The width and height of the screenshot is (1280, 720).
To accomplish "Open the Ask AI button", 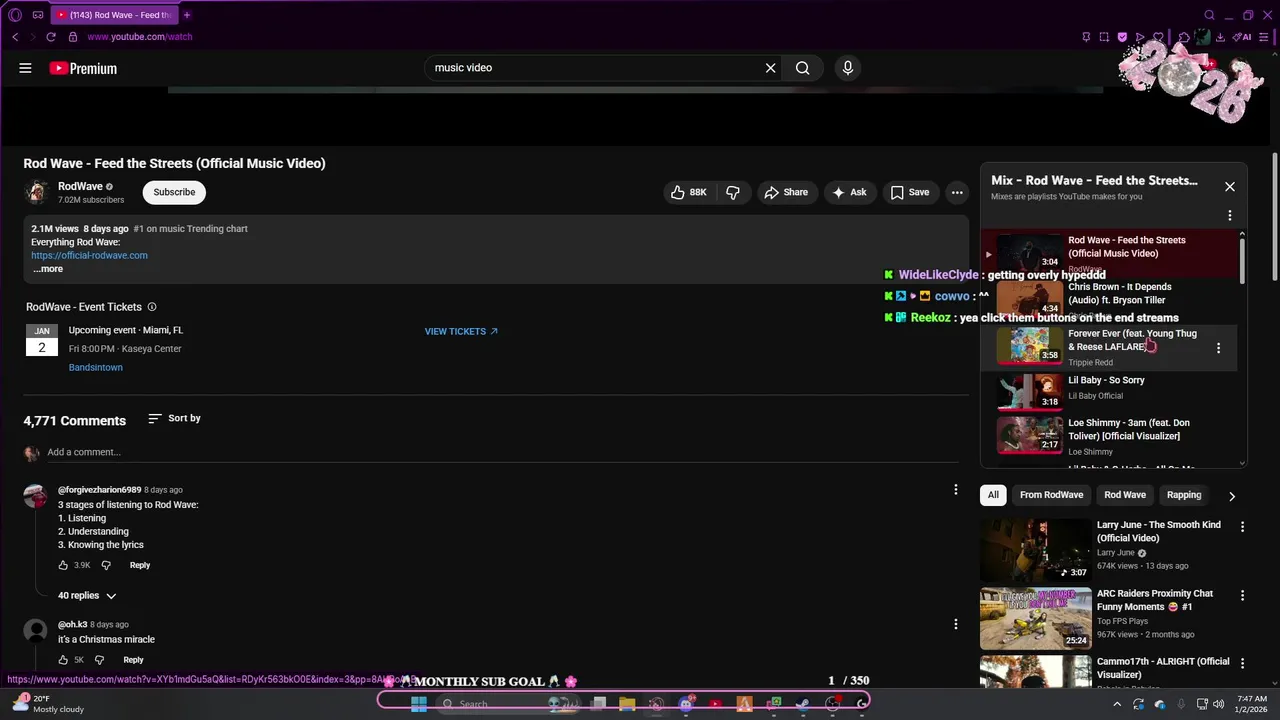I will point(850,192).
